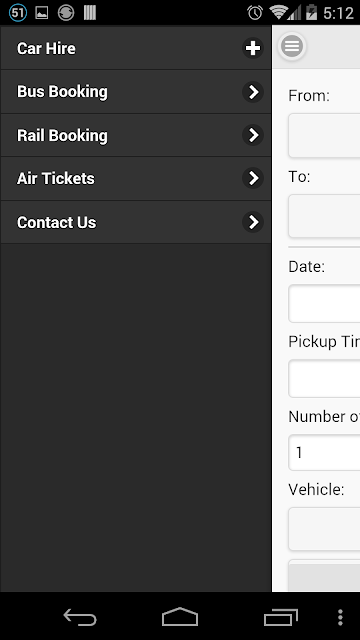
Task: Open the To destination dropdown
Action: click(x=324, y=216)
